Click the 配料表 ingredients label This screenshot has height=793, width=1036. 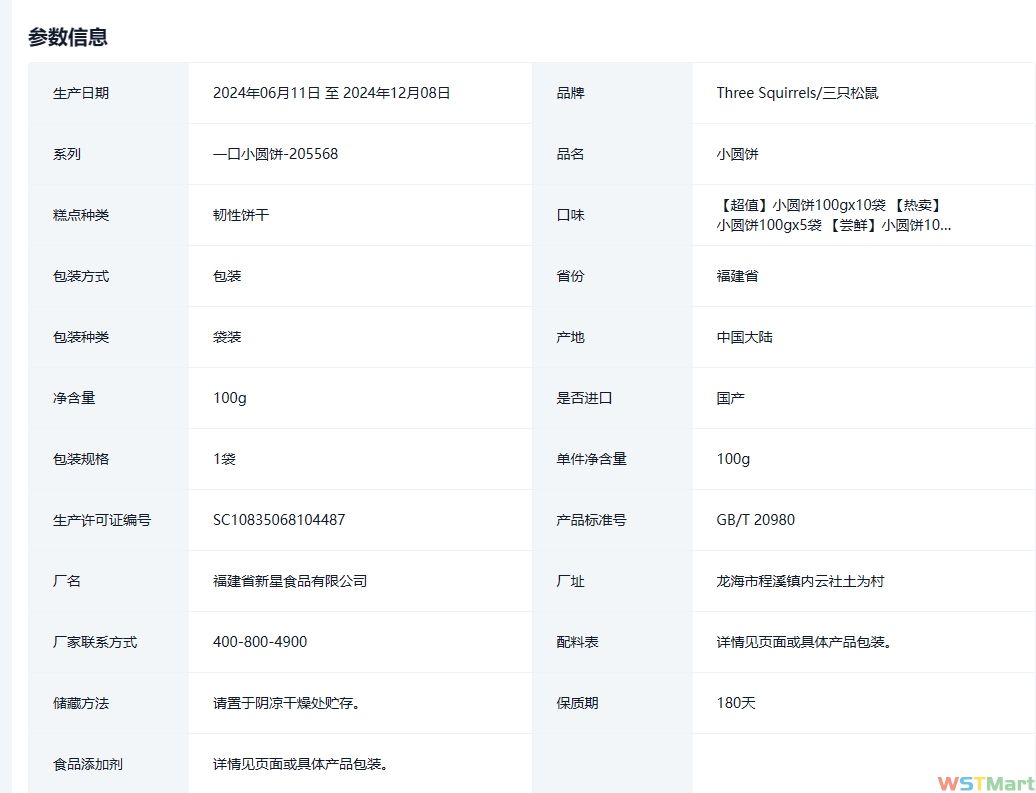(x=577, y=642)
